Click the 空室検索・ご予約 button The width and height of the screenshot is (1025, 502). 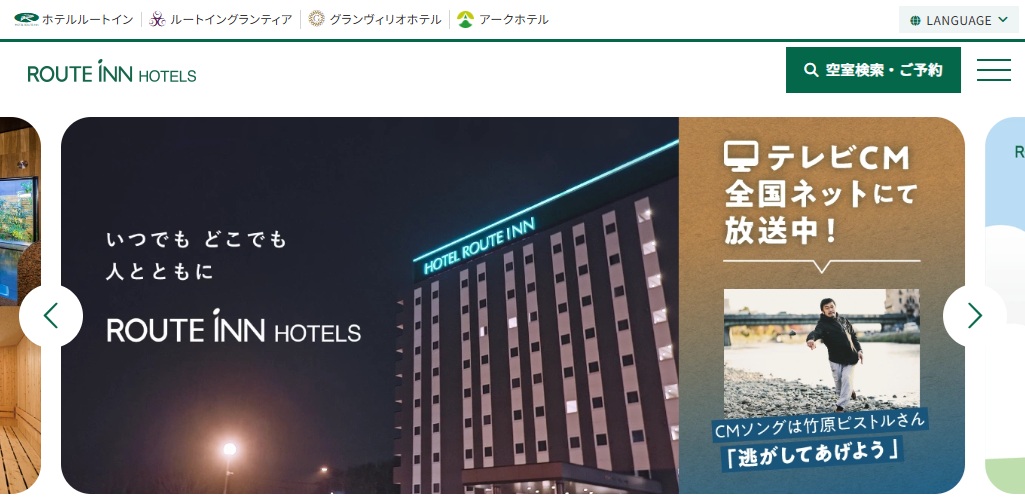[x=873, y=70]
